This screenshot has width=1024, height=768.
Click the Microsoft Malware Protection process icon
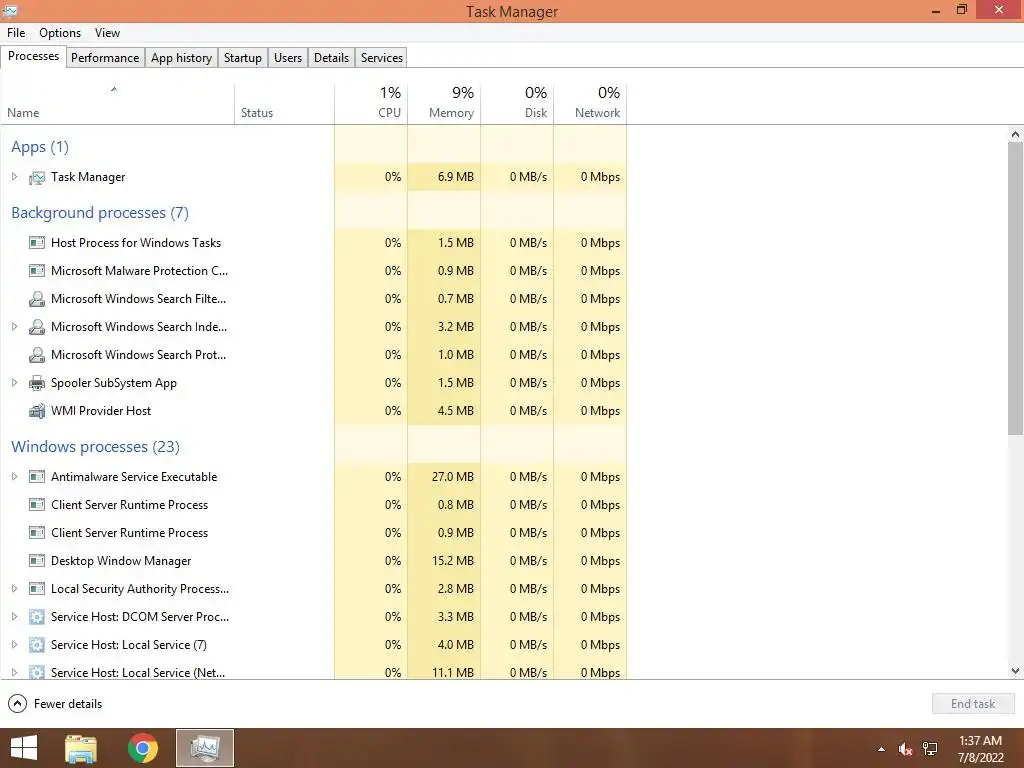click(x=37, y=271)
